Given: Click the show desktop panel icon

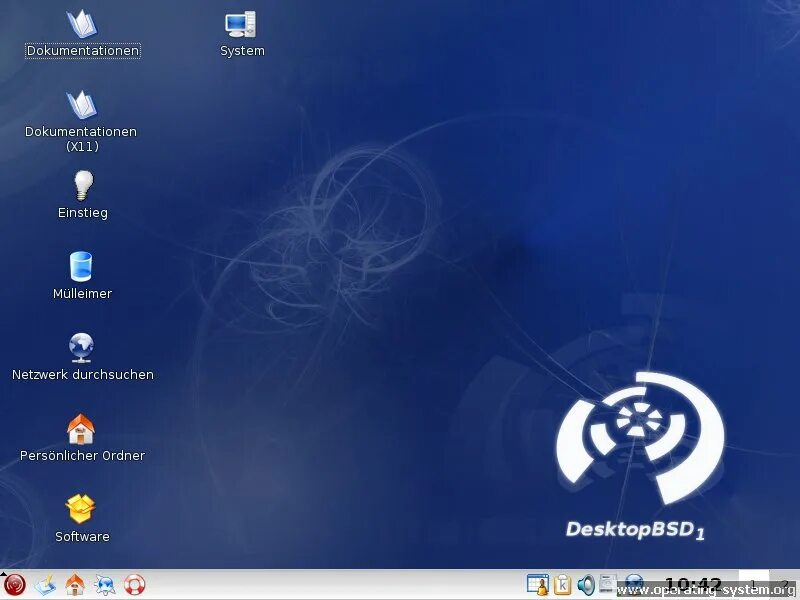Looking at the screenshot, I should pyautogui.click(x=46, y=585).
